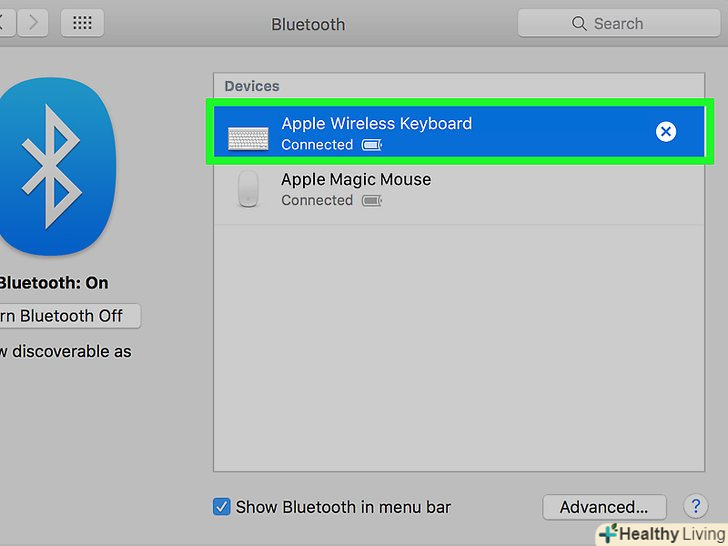Click the Bluetooth window title

[308, 24]
